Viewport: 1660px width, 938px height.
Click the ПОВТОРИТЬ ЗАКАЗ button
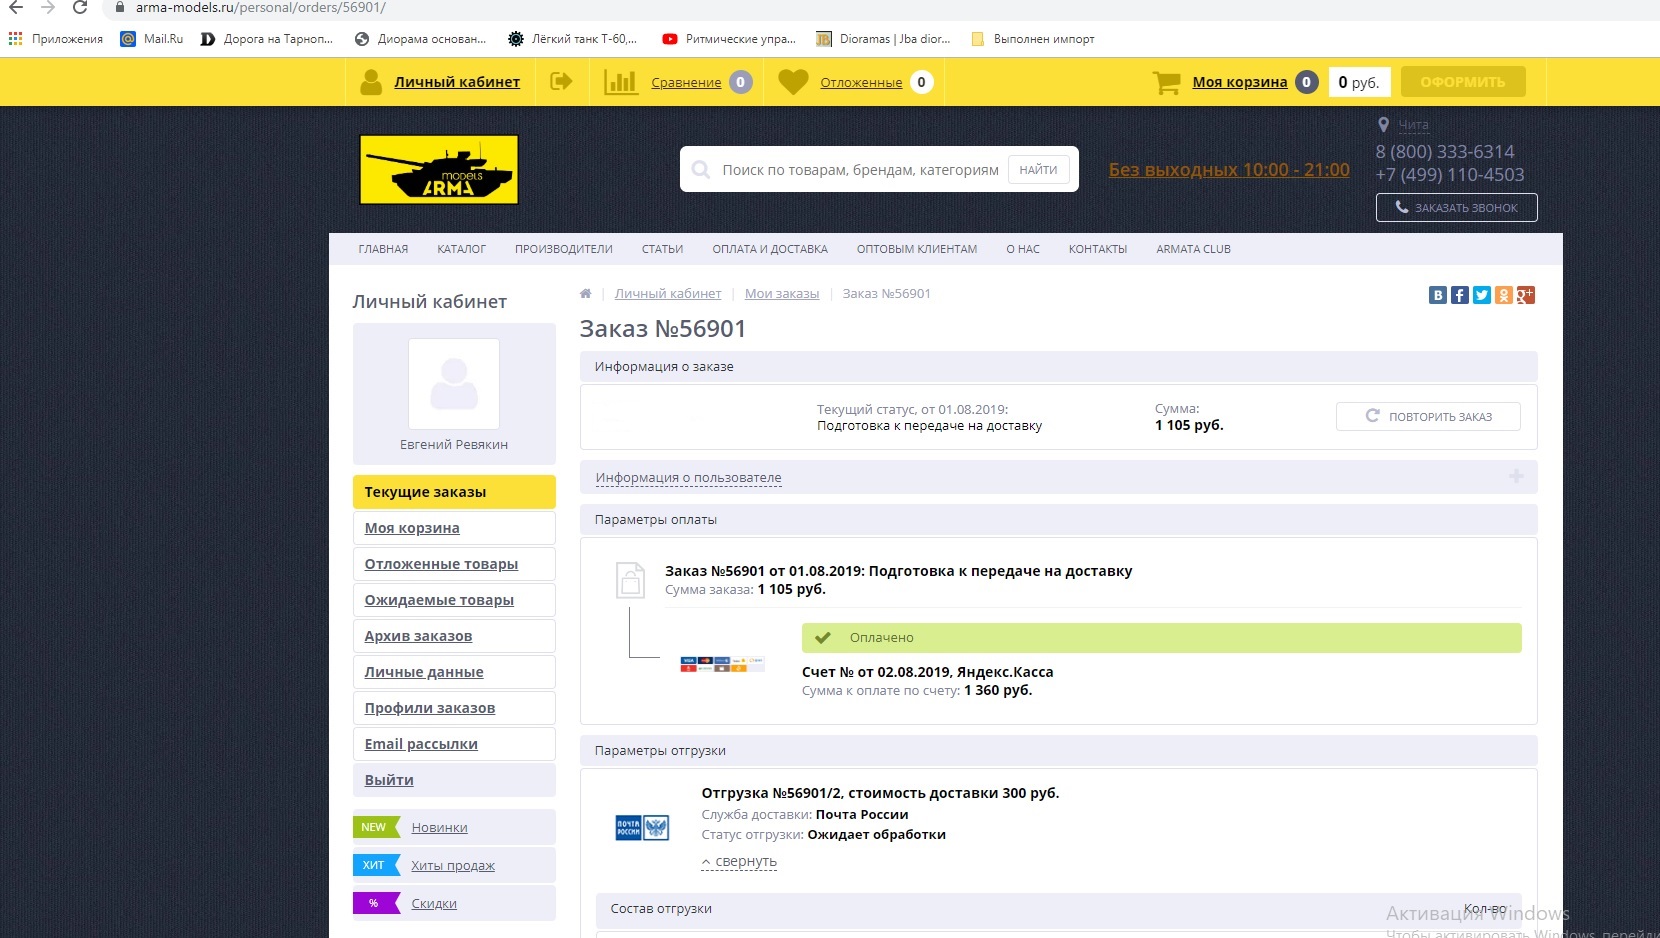point(1428,417)
